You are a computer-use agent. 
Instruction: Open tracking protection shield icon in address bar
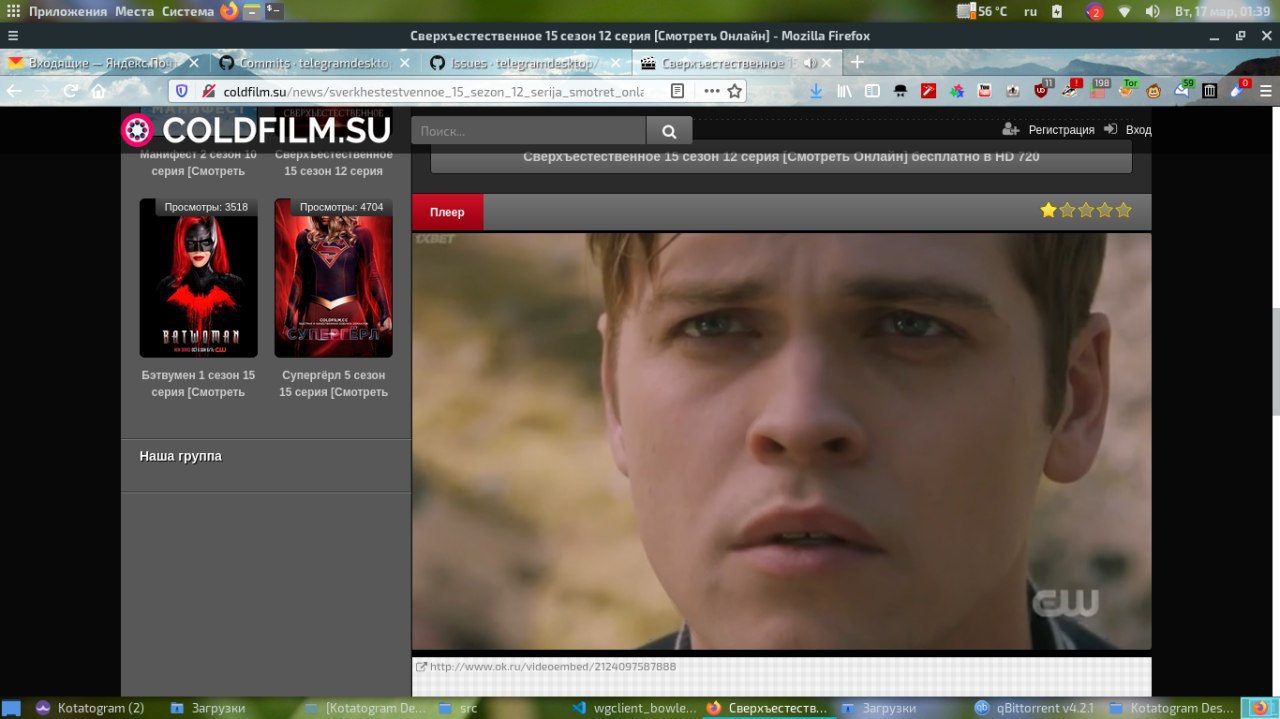point(181,91)
